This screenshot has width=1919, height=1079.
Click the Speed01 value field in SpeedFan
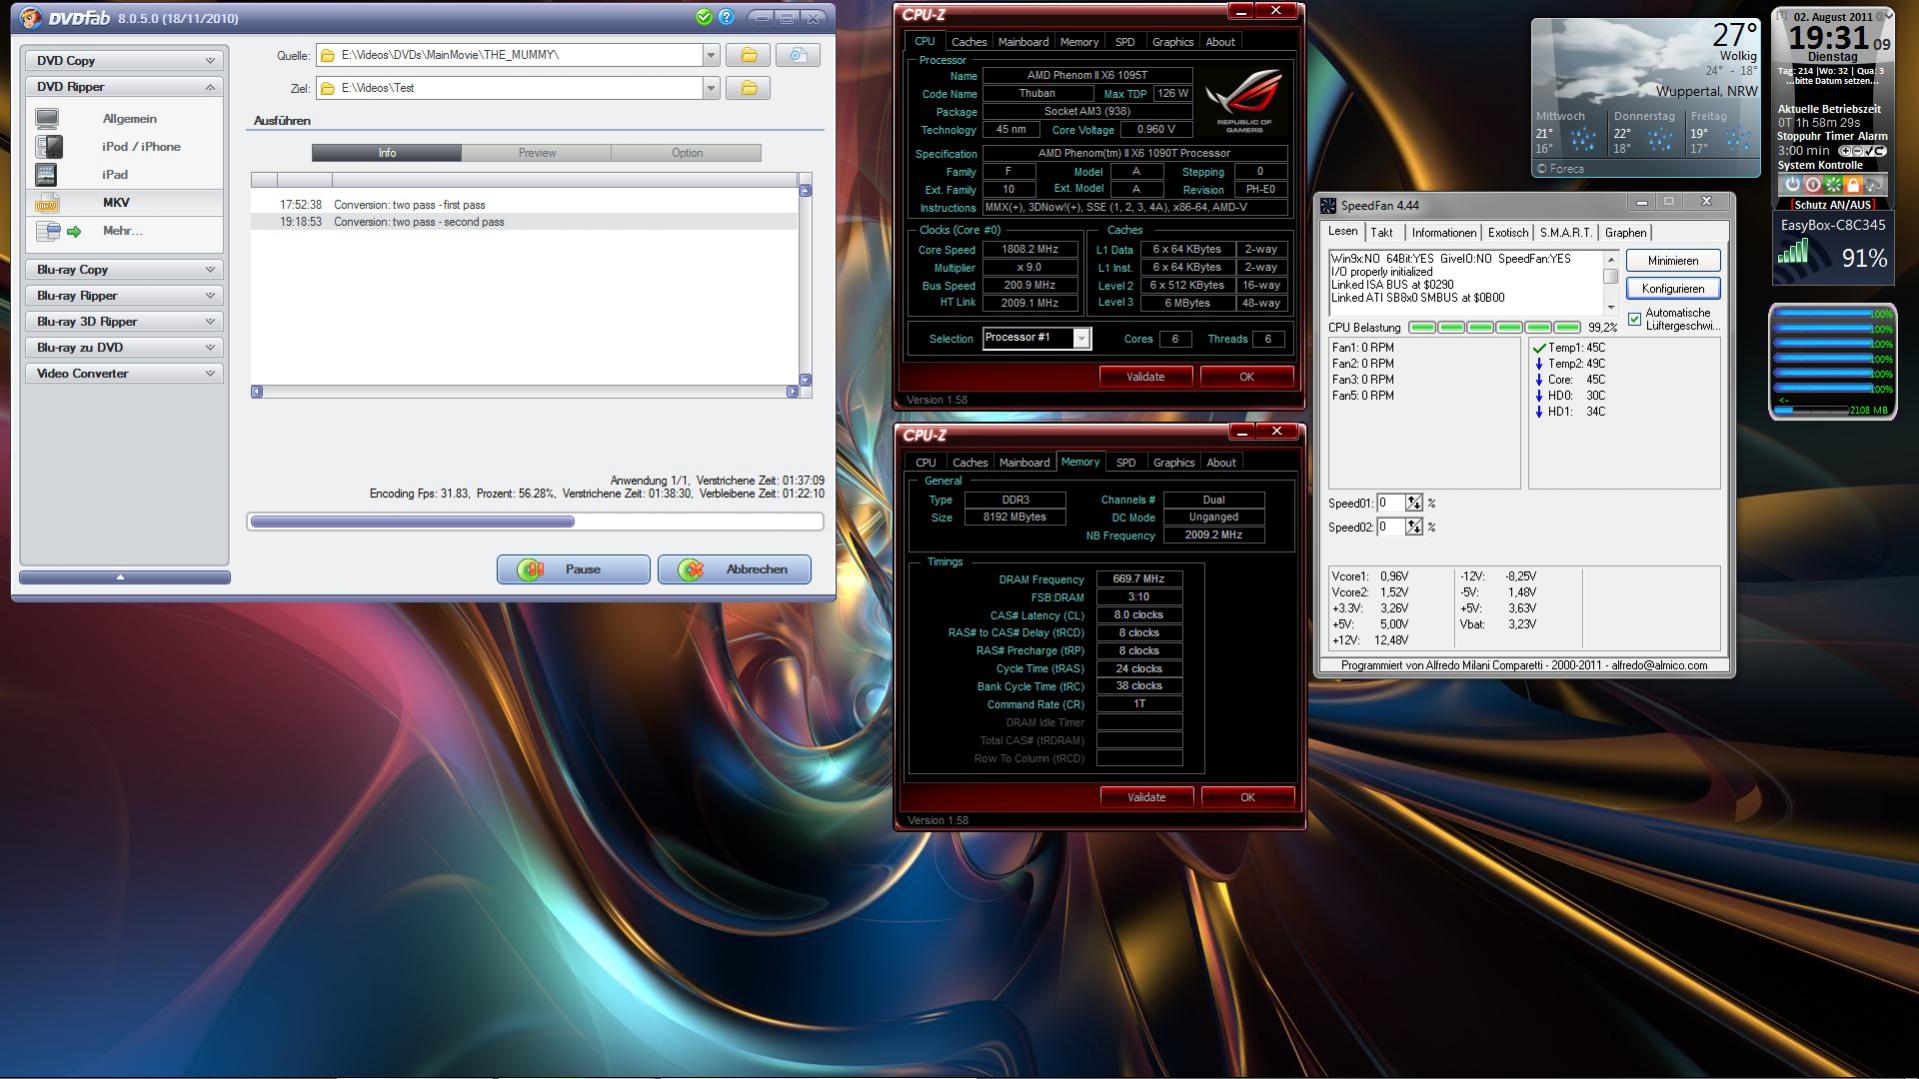click(1390, 503)
